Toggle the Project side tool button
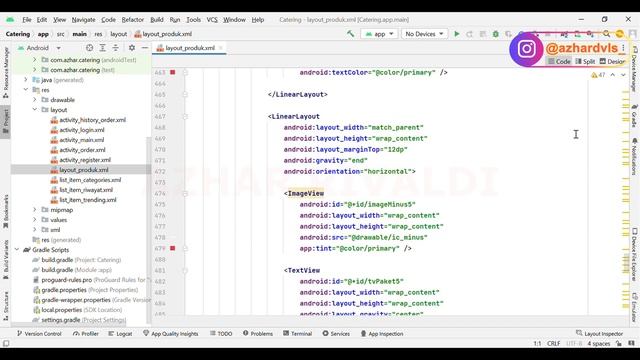Image resolution: width=640 pixels, height=360 pixels. pyautogui.click(x=6, y=121)
